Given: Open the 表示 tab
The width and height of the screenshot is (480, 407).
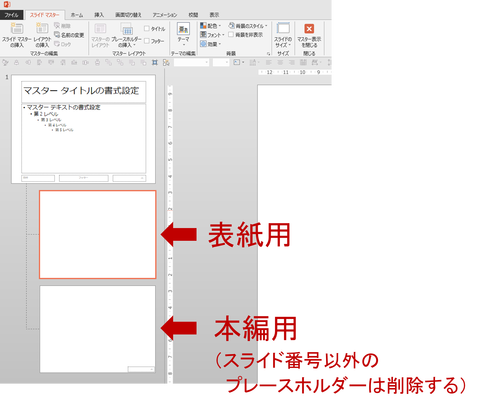Looking at the screenshot, I should coord(214,15).
